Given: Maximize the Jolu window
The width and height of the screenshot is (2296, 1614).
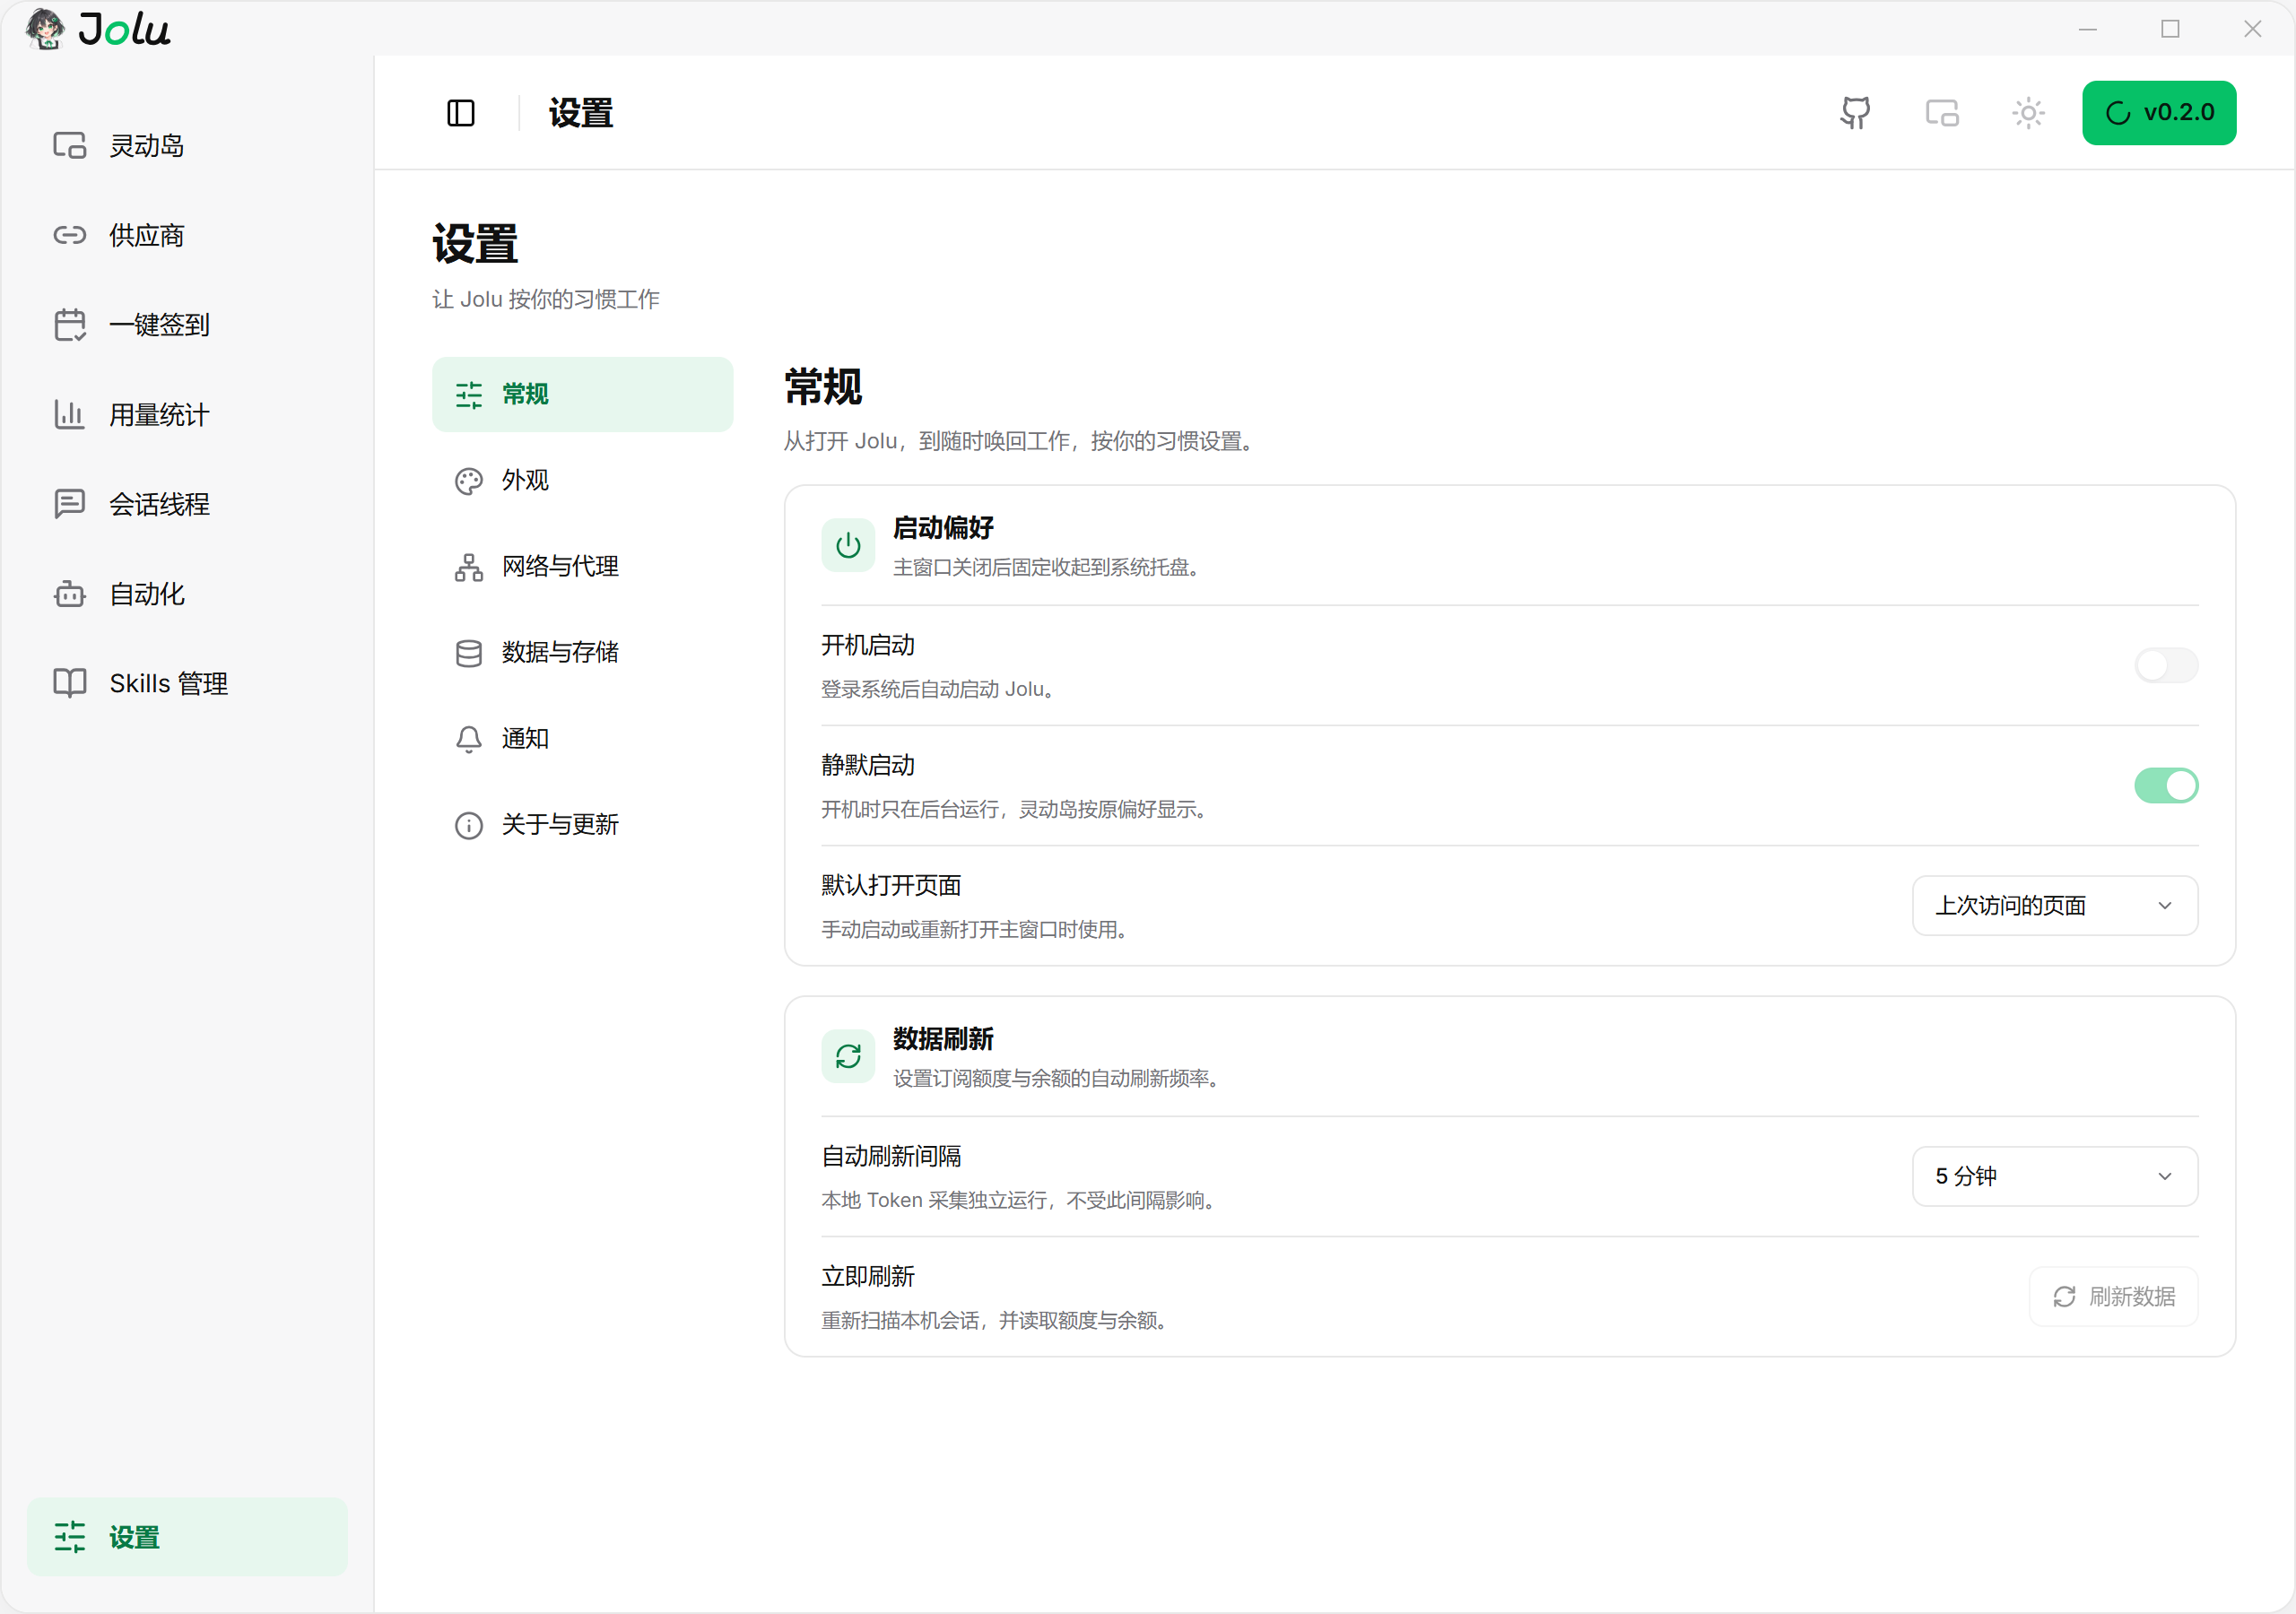Looking at the screenshot, I should click(2170, 28).
